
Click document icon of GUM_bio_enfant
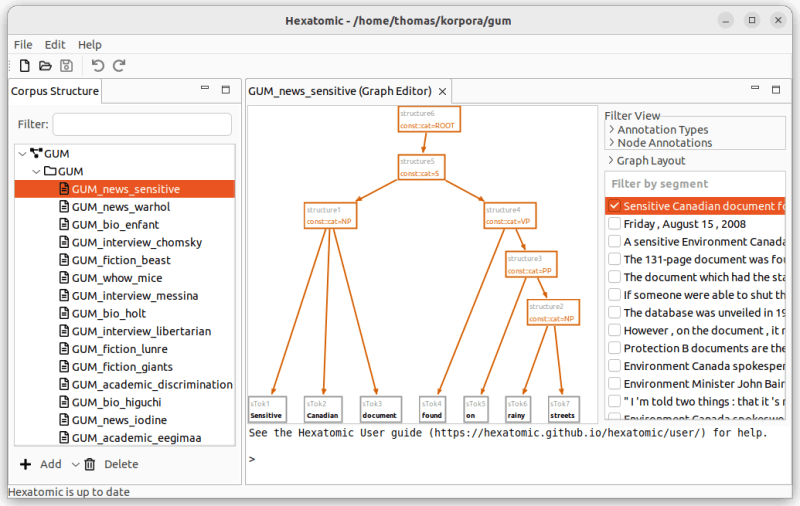pos(64,224)
